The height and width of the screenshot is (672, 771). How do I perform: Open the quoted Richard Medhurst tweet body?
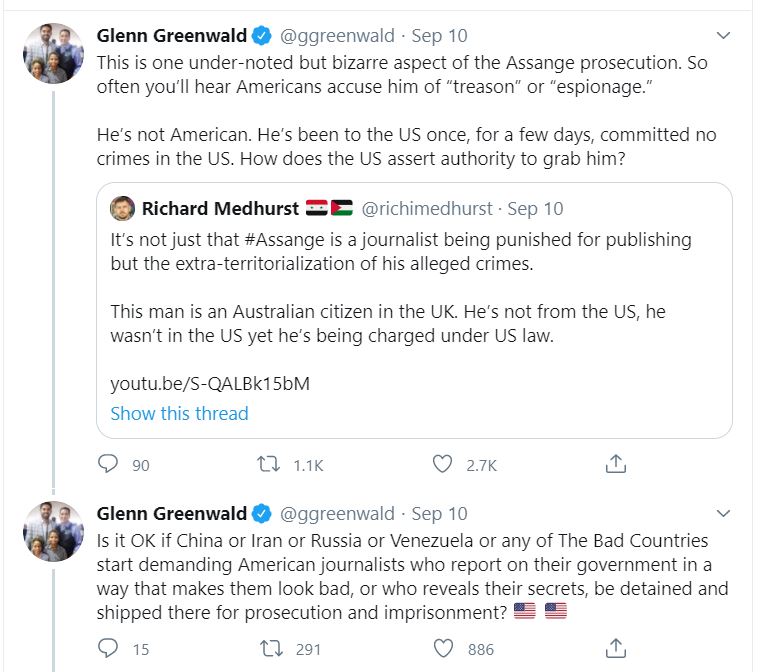(400, 310)
